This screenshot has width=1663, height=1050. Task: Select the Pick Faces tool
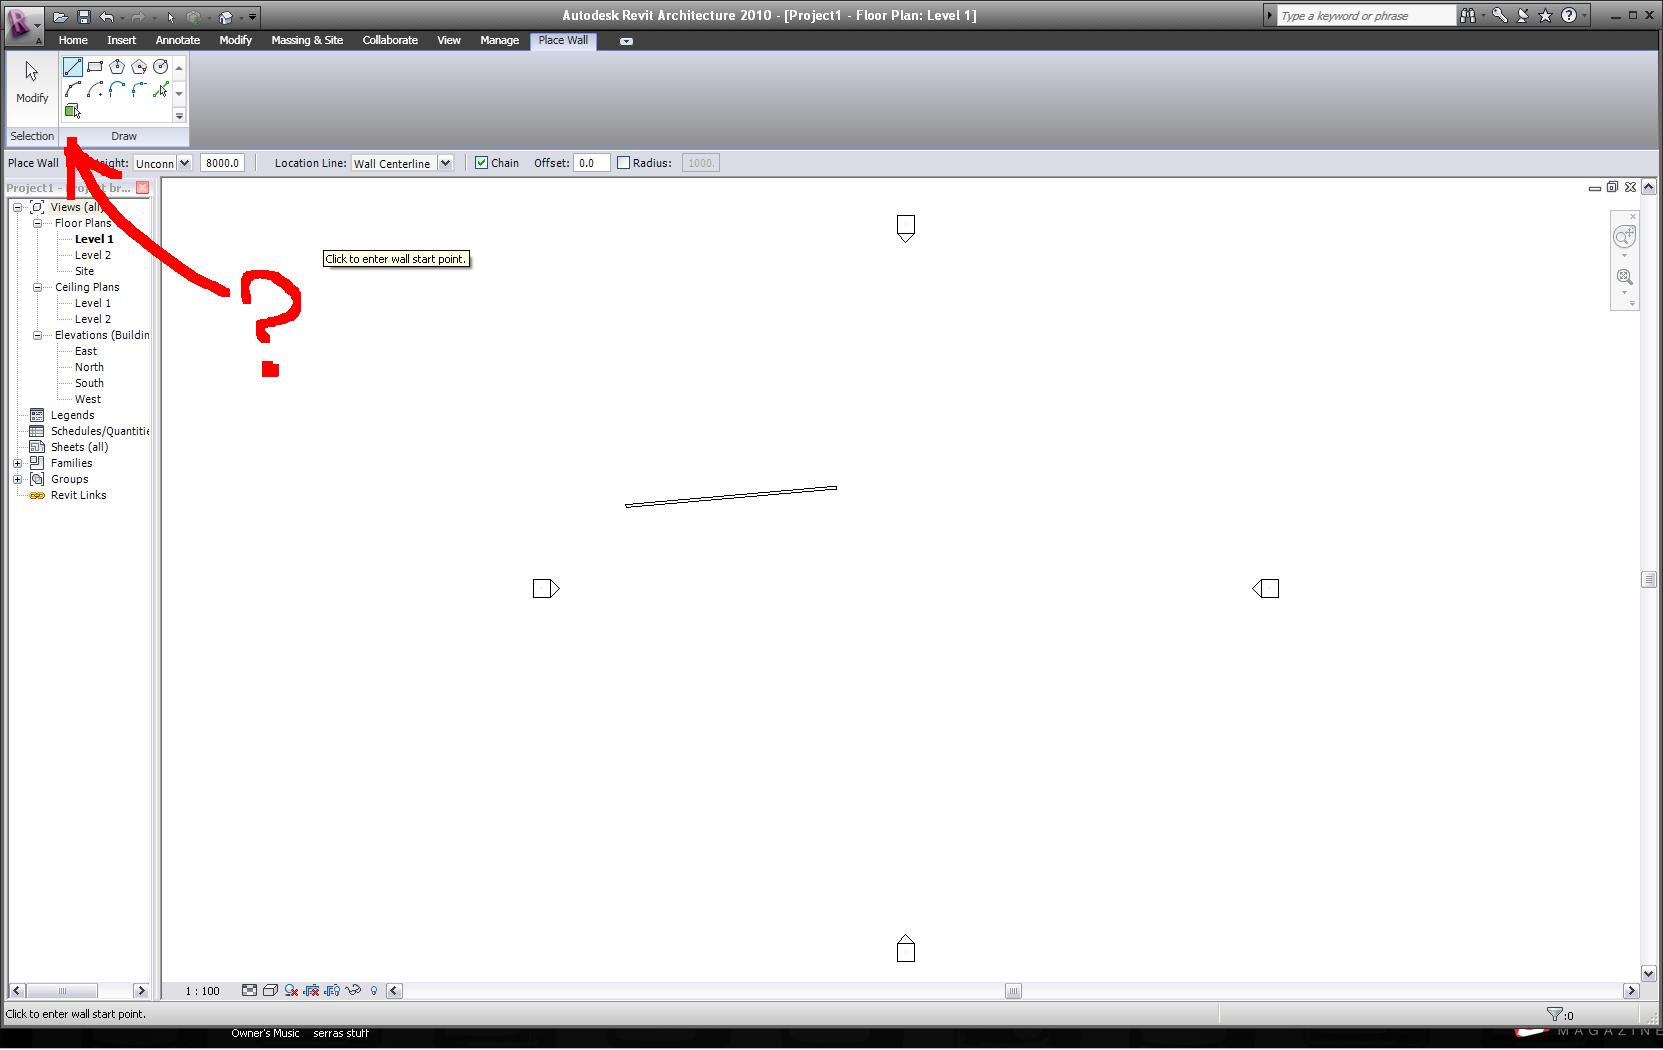73,111
